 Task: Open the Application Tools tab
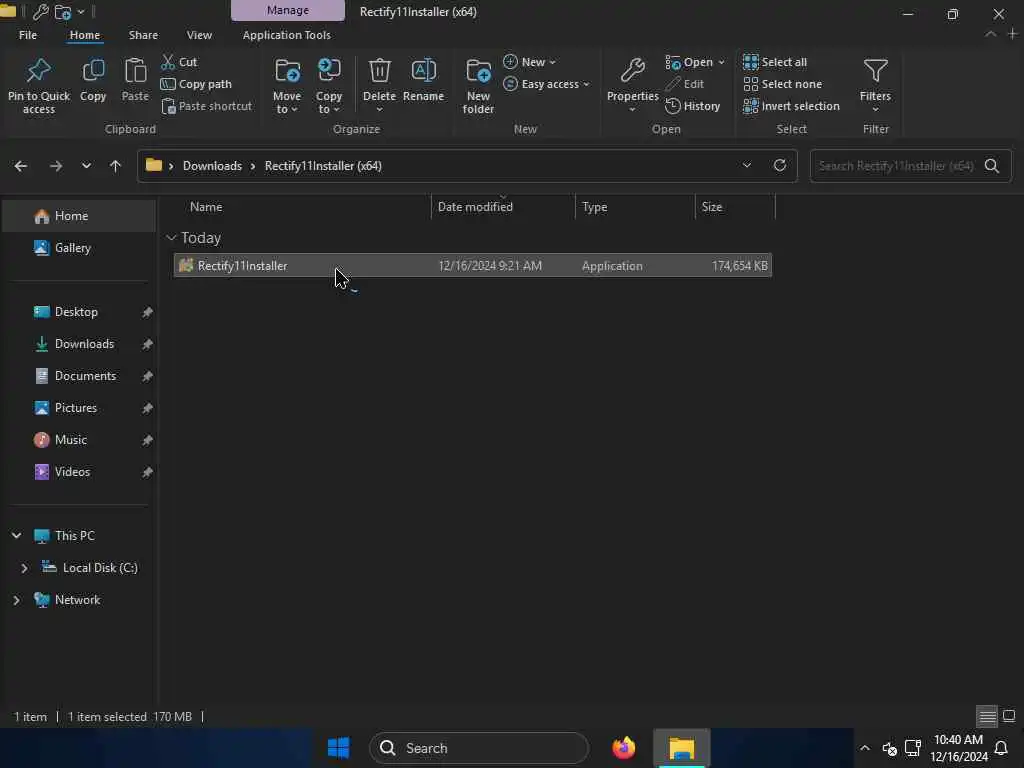pyautogui.click(x=287, y=35)
